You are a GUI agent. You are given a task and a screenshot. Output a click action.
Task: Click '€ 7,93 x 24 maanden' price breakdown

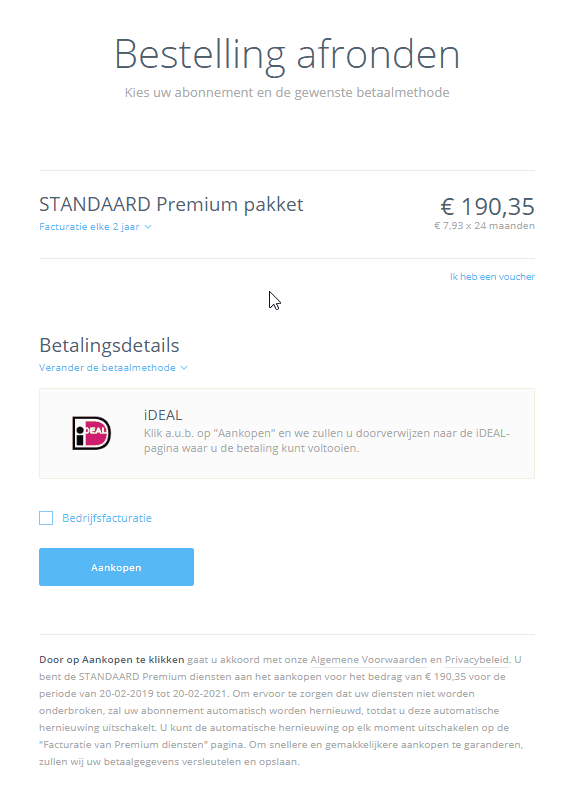coord(484,226)
